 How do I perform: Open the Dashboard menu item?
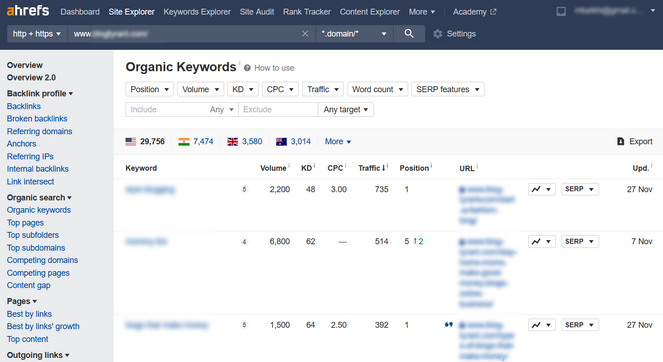[80, 12]
